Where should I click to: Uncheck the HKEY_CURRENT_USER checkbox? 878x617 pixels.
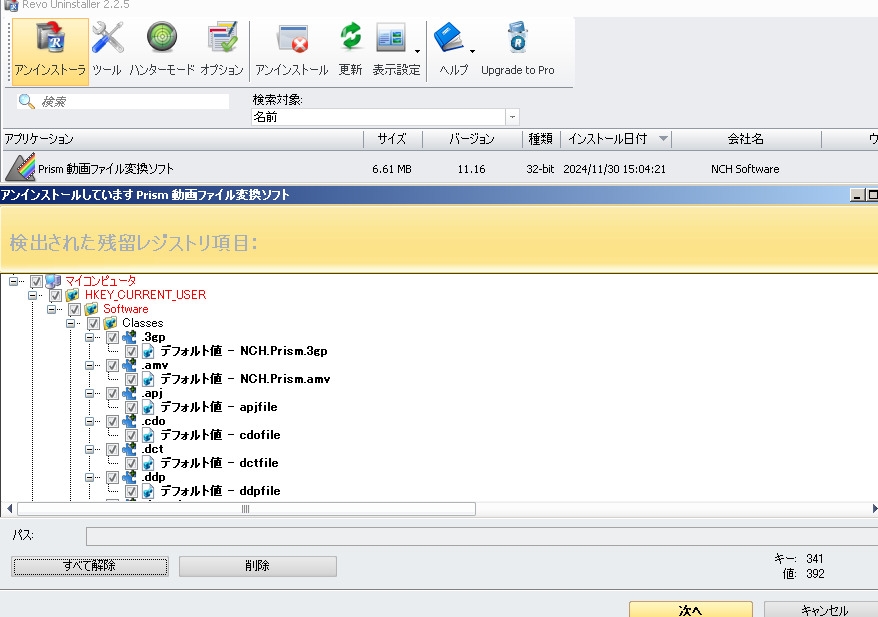[55, 295]
